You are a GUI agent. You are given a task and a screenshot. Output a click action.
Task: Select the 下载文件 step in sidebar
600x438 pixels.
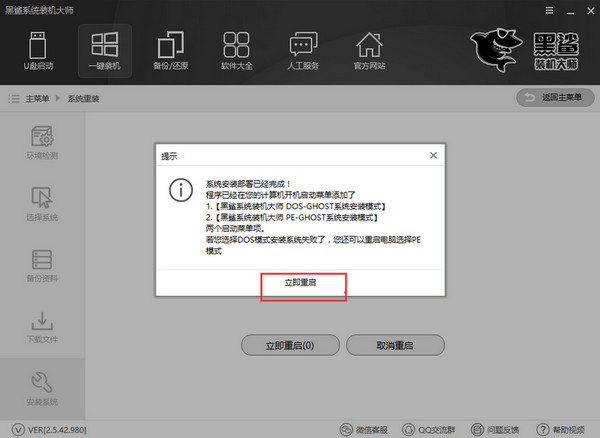coord(42,327)
